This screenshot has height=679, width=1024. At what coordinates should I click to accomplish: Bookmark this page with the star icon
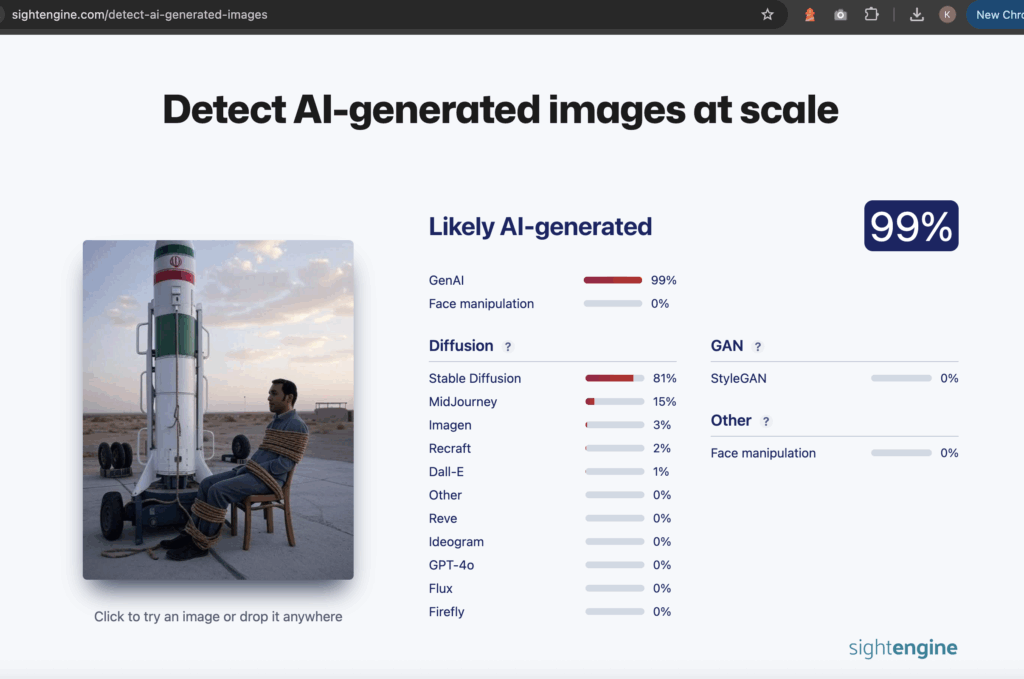767,14
